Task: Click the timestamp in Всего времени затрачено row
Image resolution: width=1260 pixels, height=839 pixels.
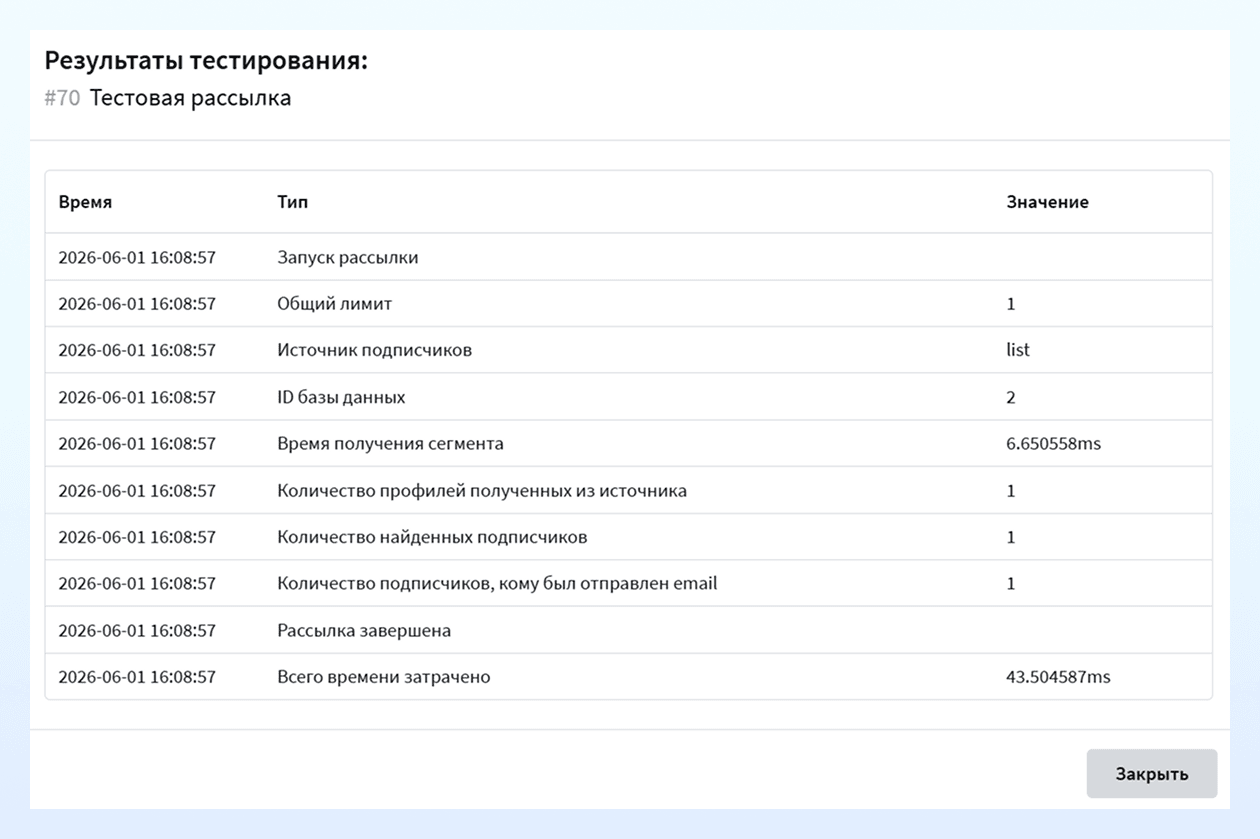Action: click(137, 677)
